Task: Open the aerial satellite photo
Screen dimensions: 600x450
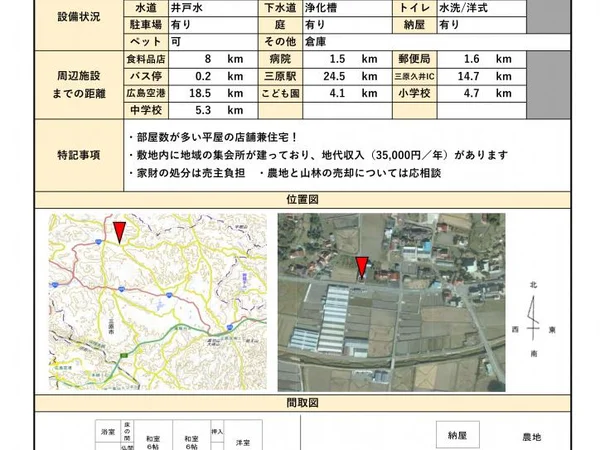Action: coord(391,302)
